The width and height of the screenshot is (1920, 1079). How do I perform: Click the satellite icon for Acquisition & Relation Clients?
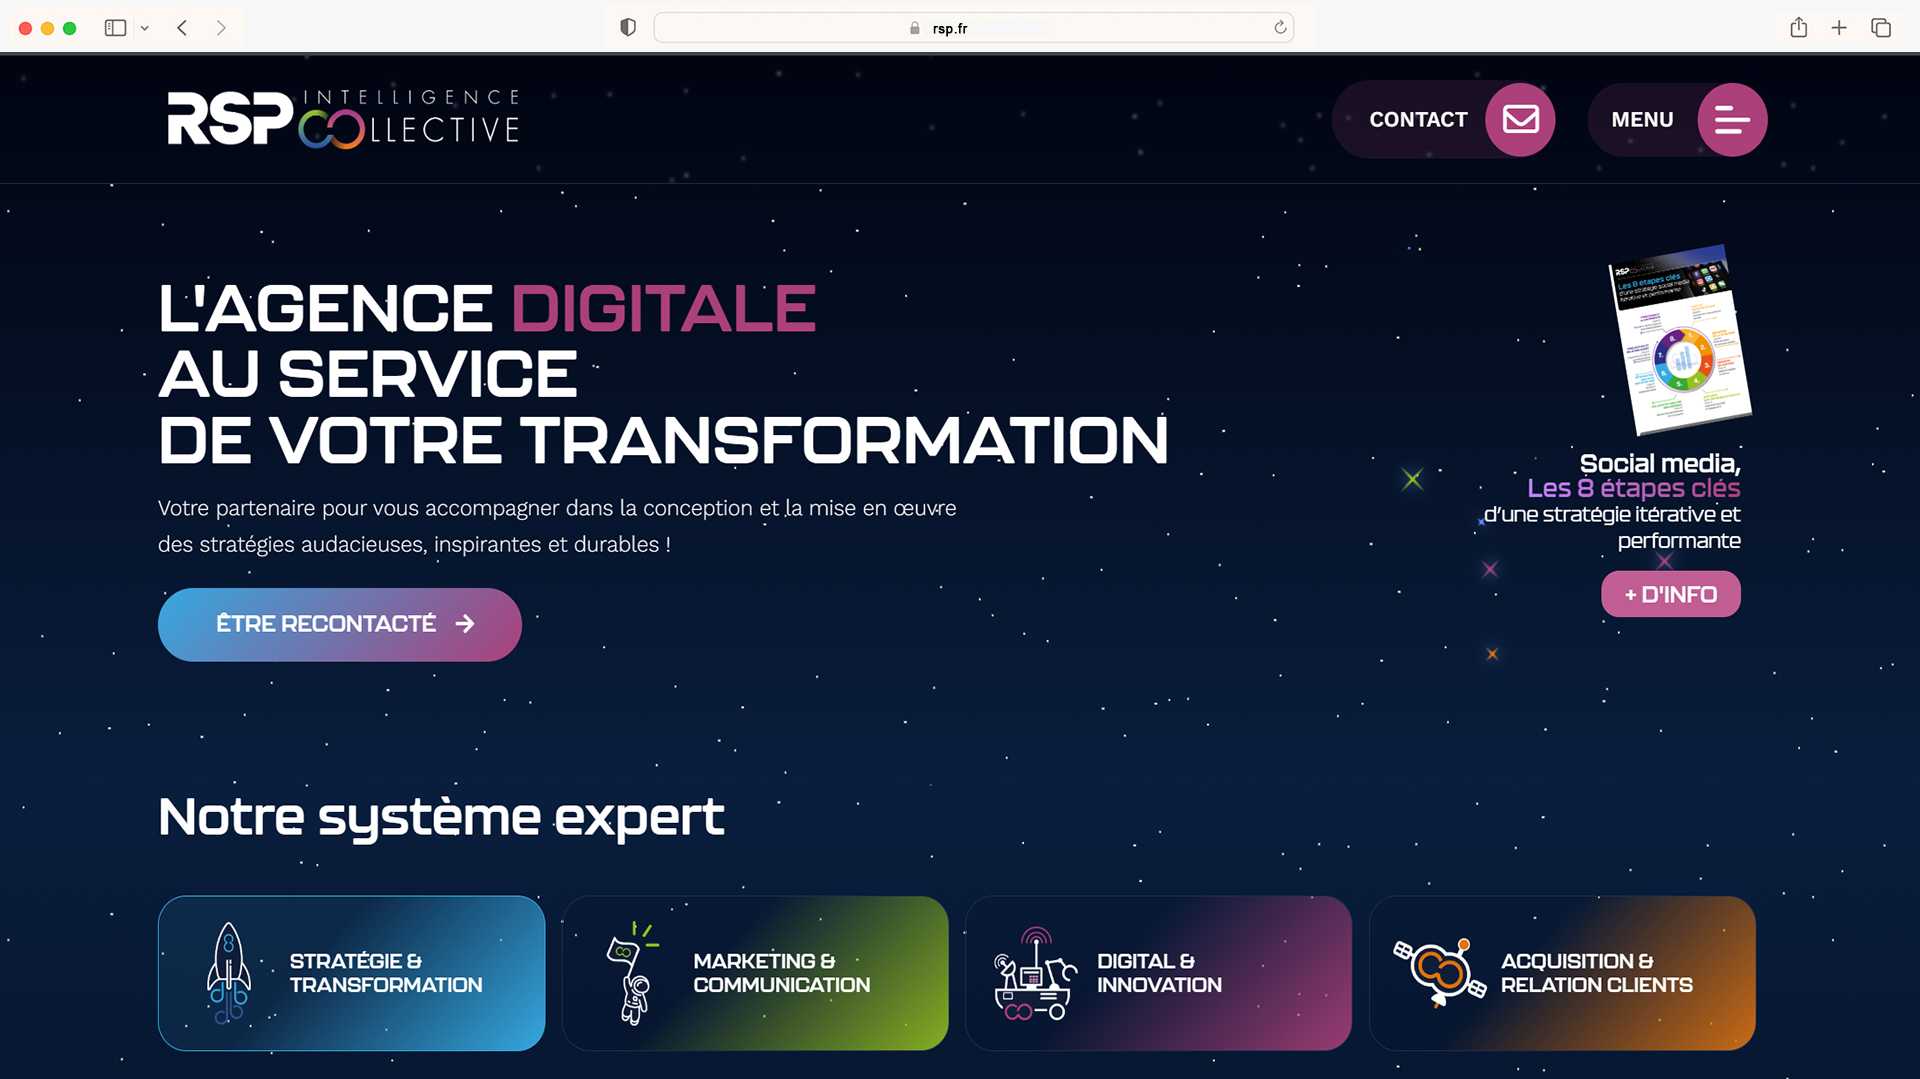[x=1439, y=972]
